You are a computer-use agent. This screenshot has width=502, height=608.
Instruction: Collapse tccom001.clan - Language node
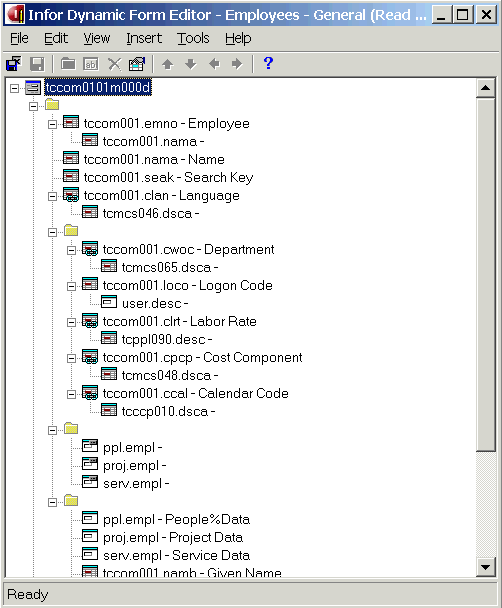[x=52, y=197]
